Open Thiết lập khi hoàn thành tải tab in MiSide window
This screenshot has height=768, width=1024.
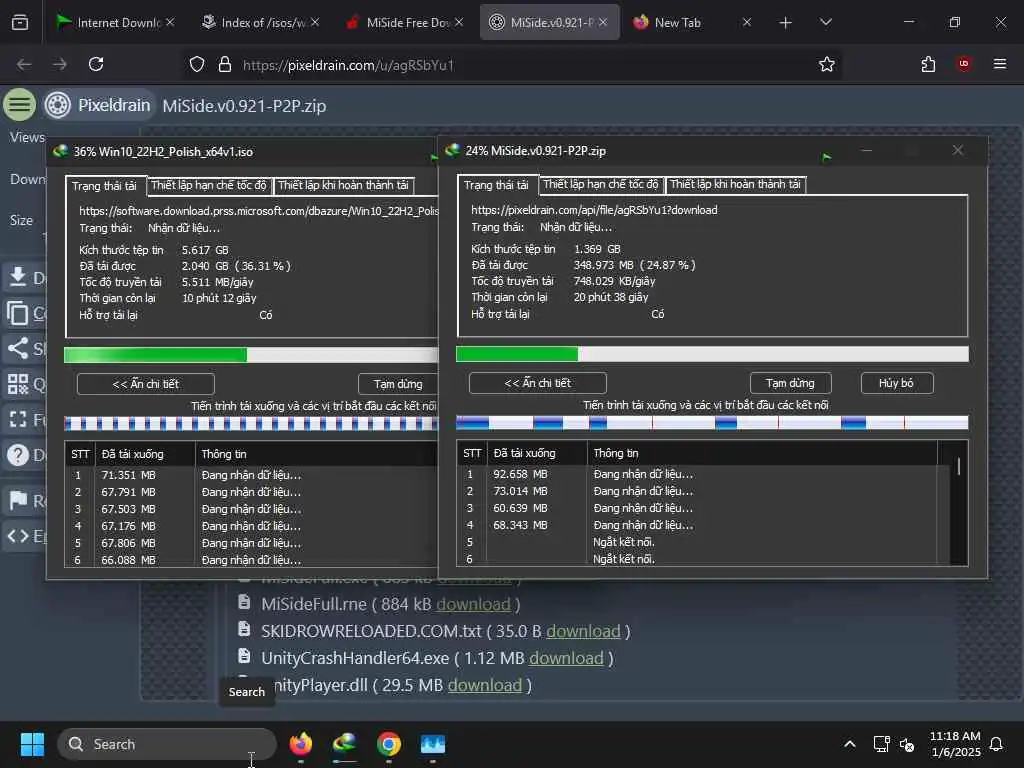point(735,184)
